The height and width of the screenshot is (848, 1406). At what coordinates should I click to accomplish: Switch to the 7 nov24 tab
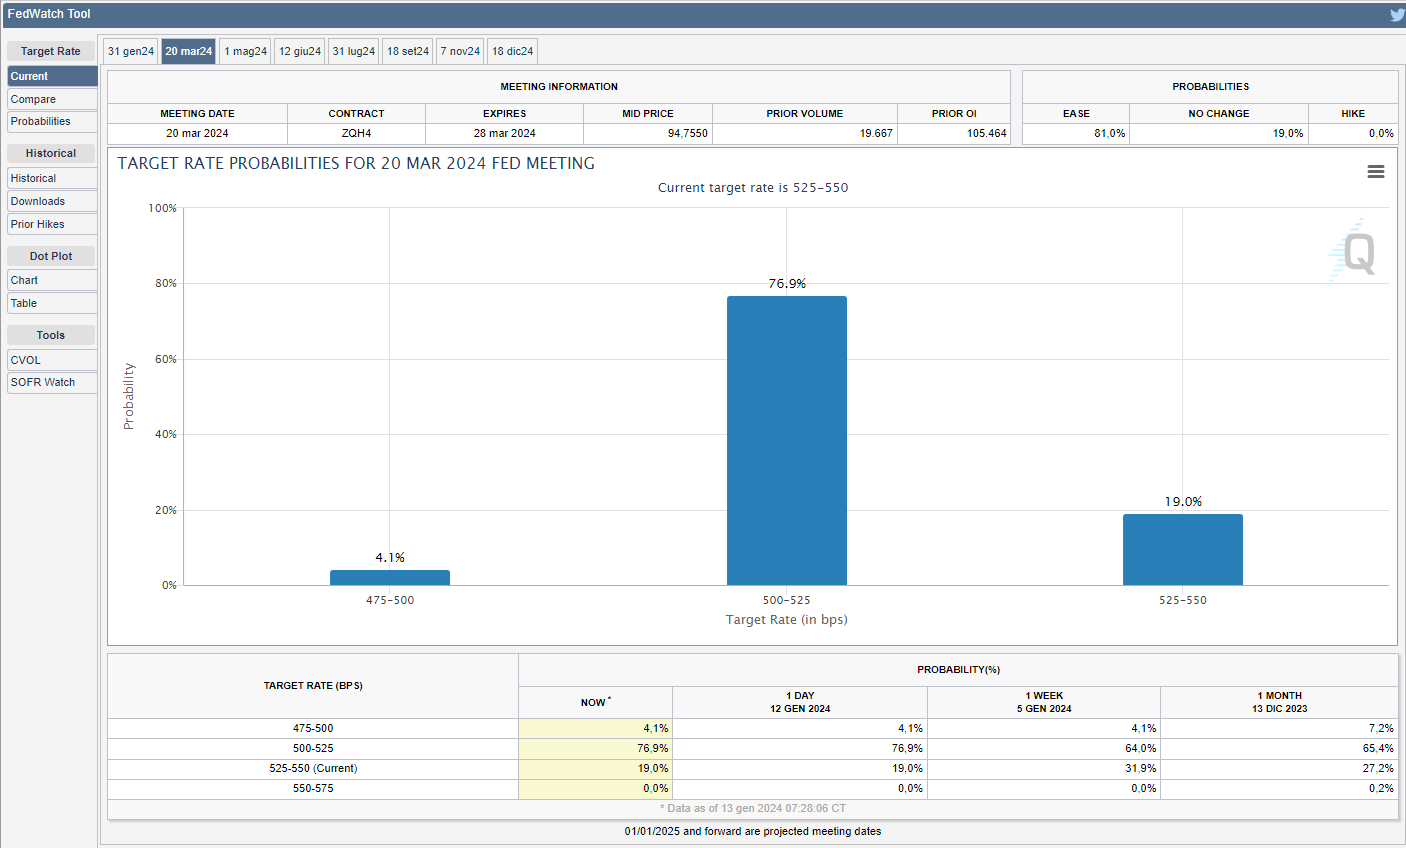[460, 51]
